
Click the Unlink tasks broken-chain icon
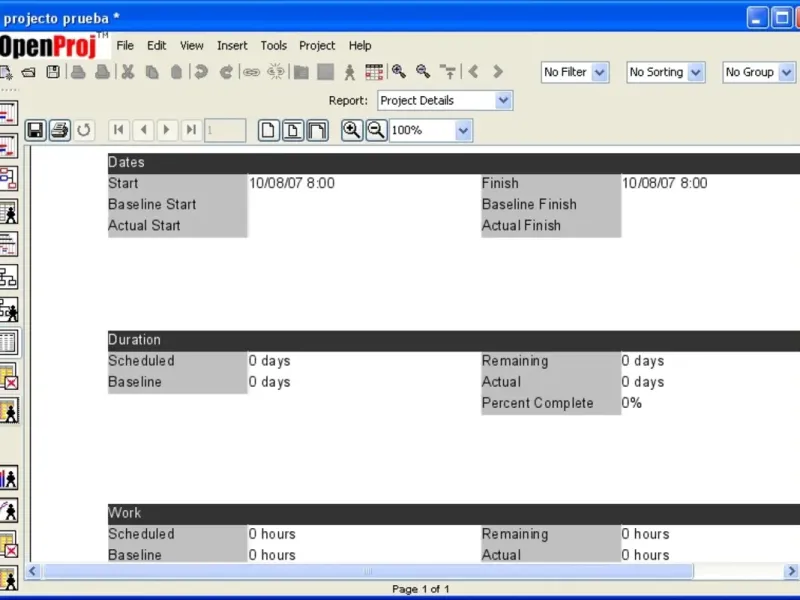coord(276,72)
